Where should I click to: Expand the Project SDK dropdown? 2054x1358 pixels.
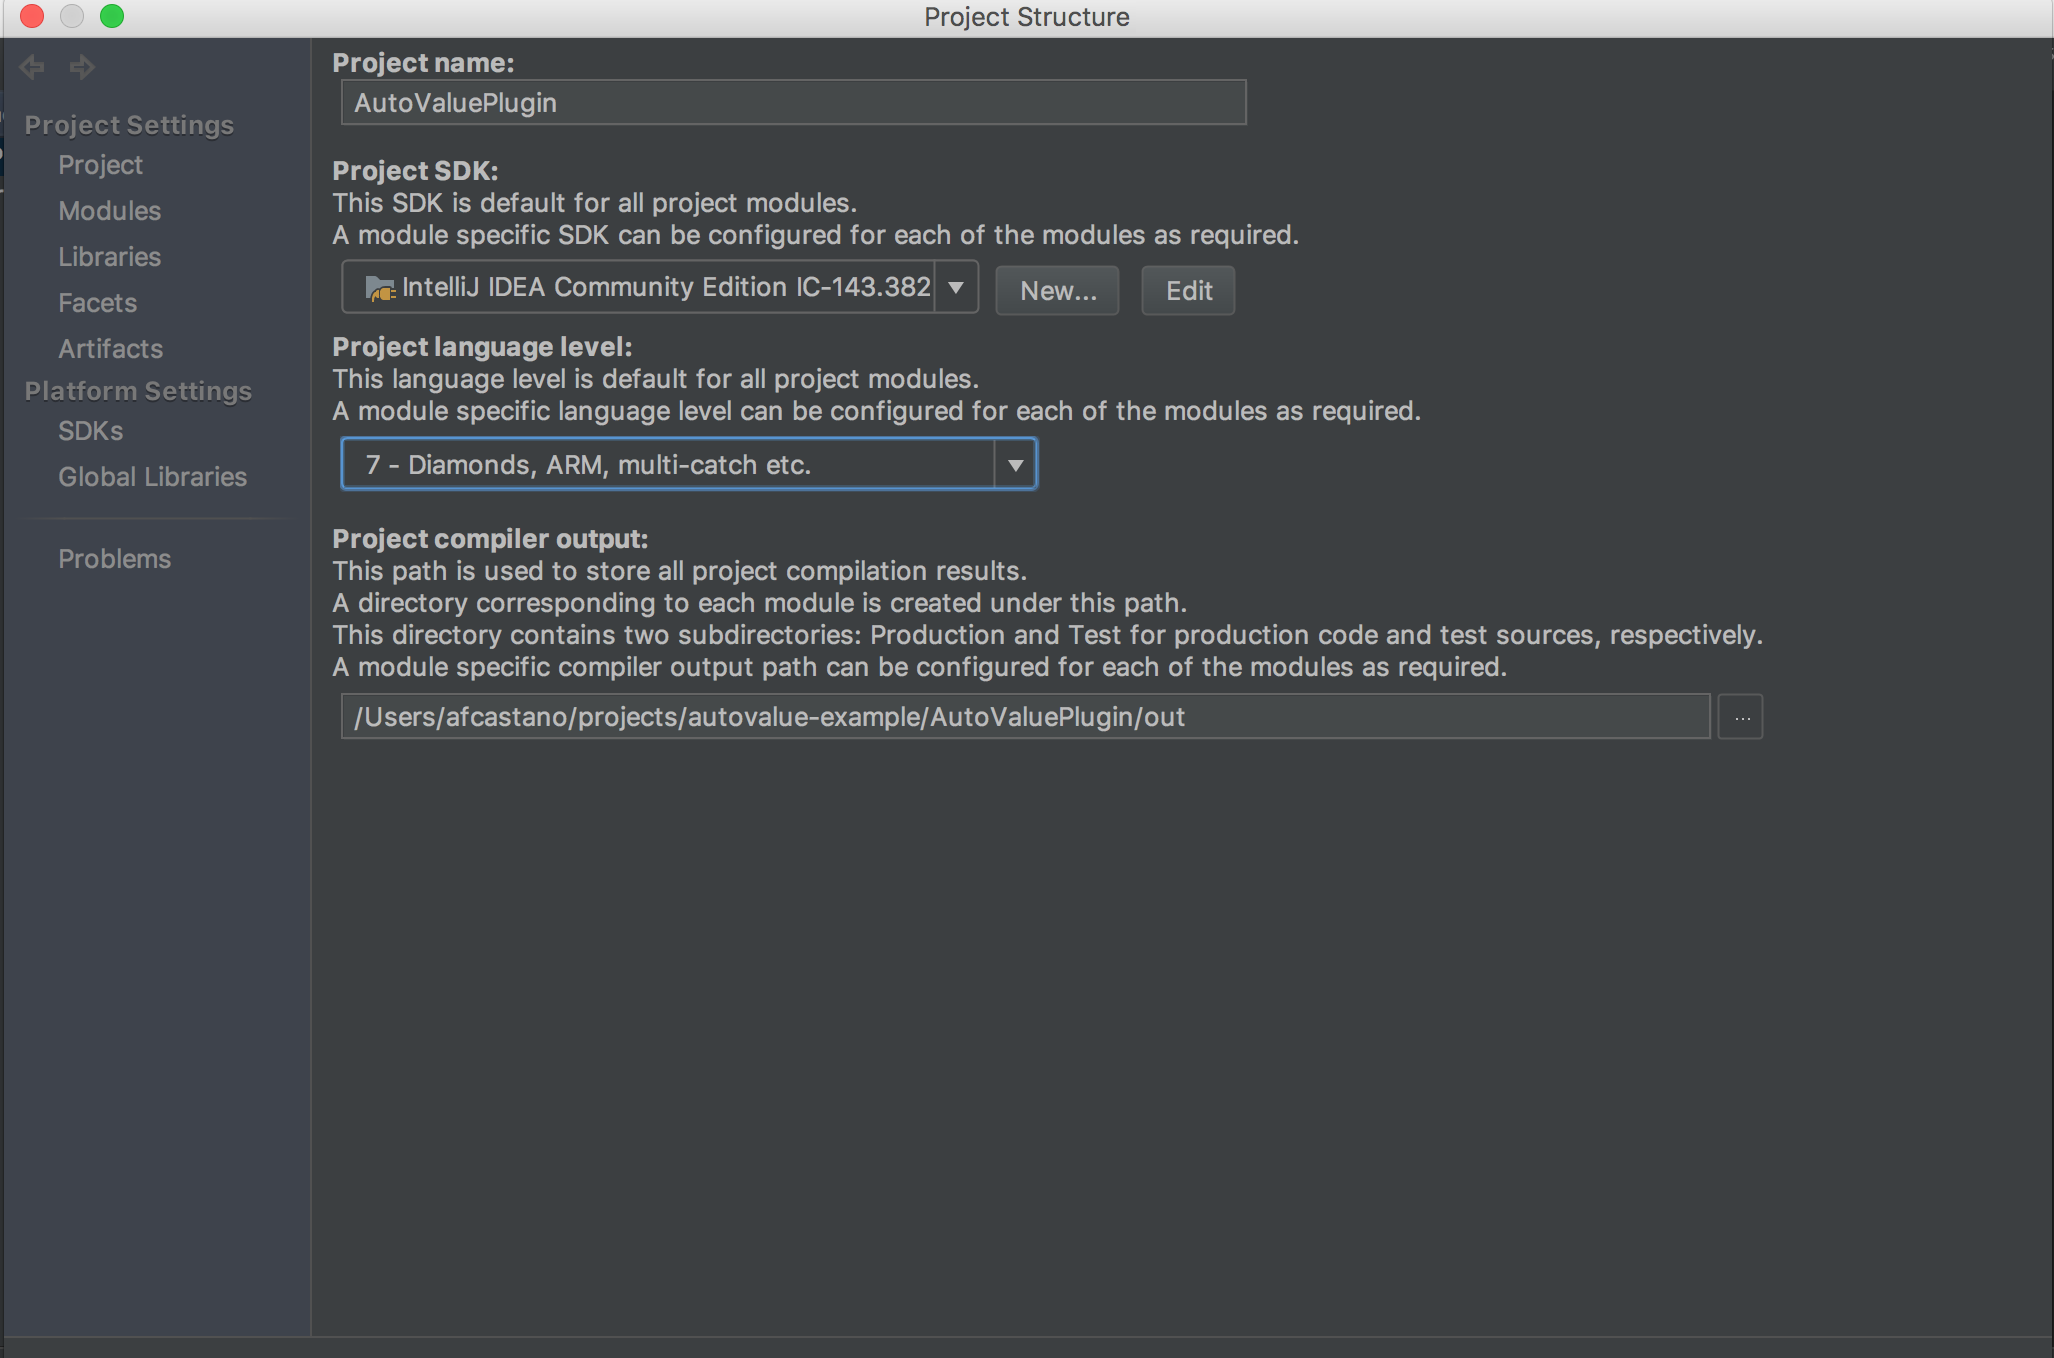point(957,289)
